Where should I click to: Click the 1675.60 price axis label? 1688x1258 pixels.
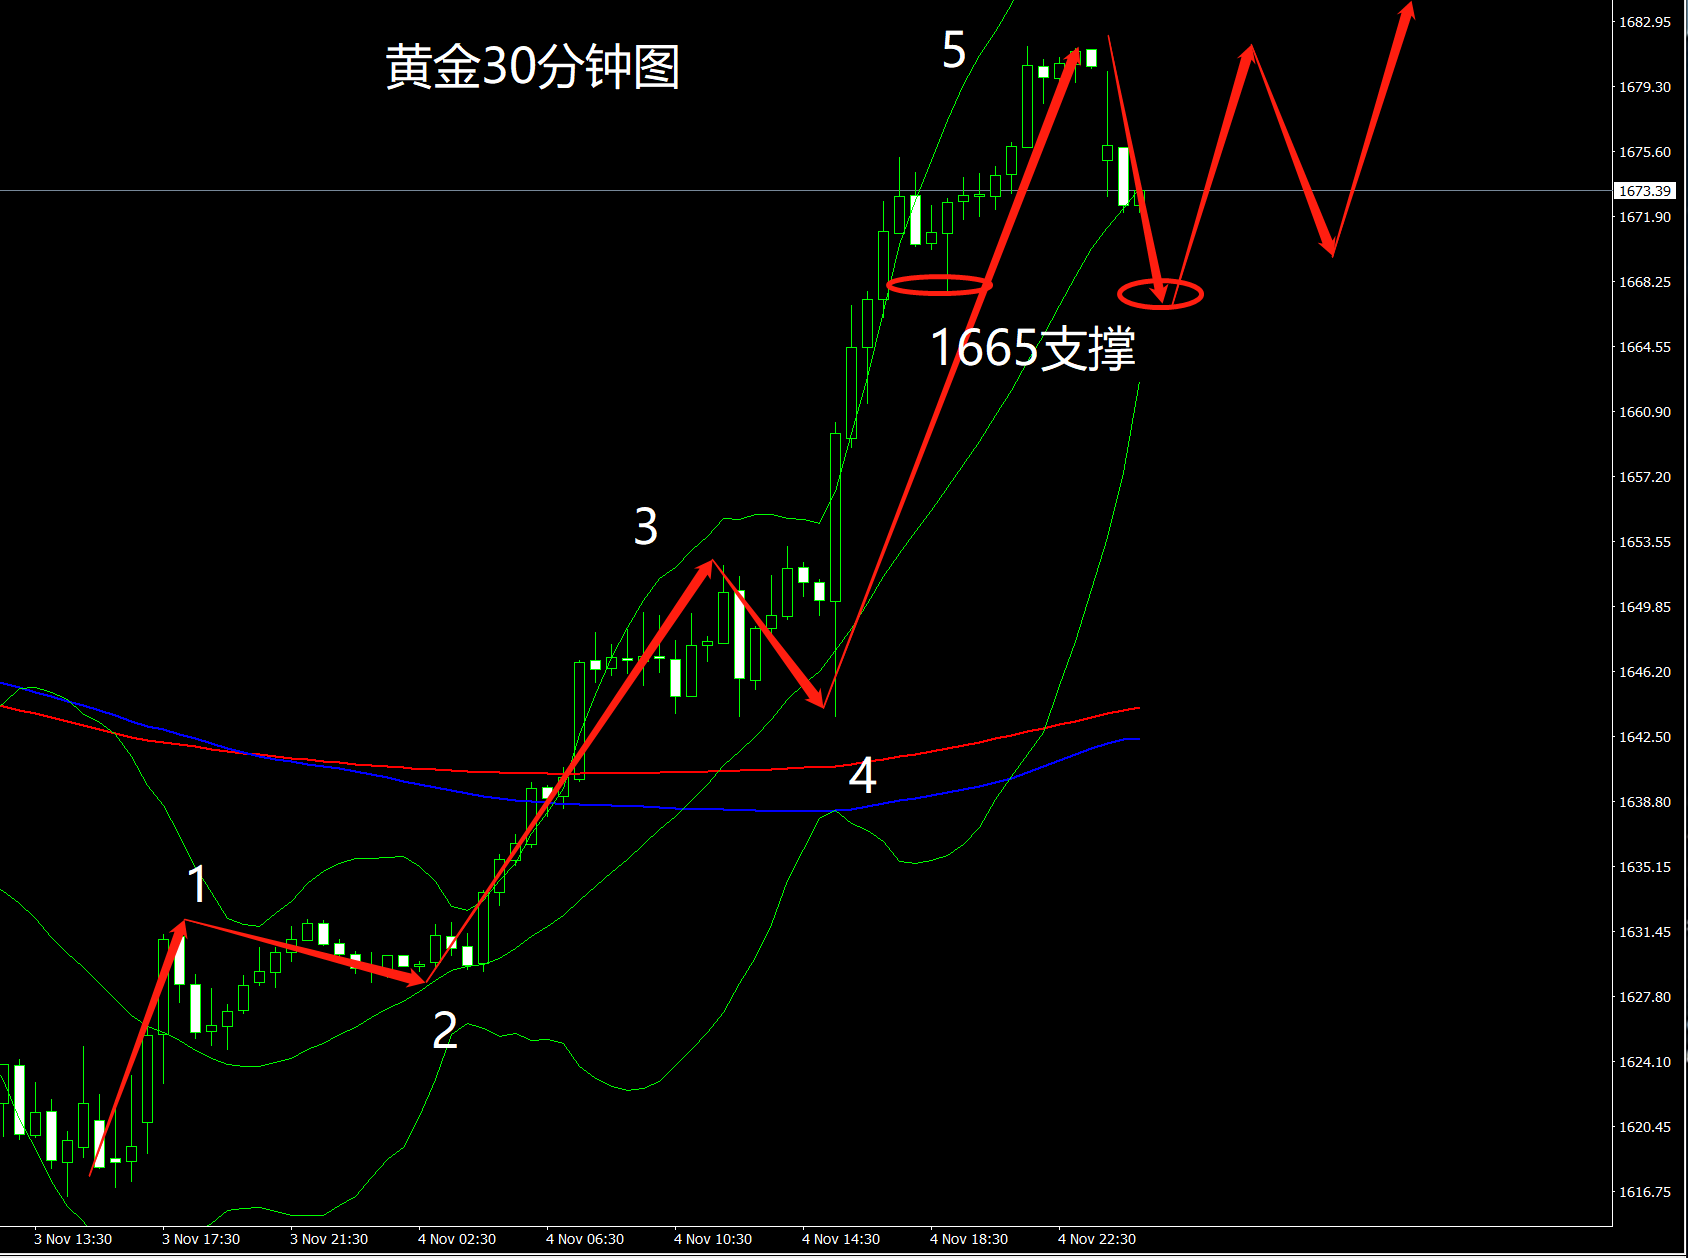(1645, 152)
